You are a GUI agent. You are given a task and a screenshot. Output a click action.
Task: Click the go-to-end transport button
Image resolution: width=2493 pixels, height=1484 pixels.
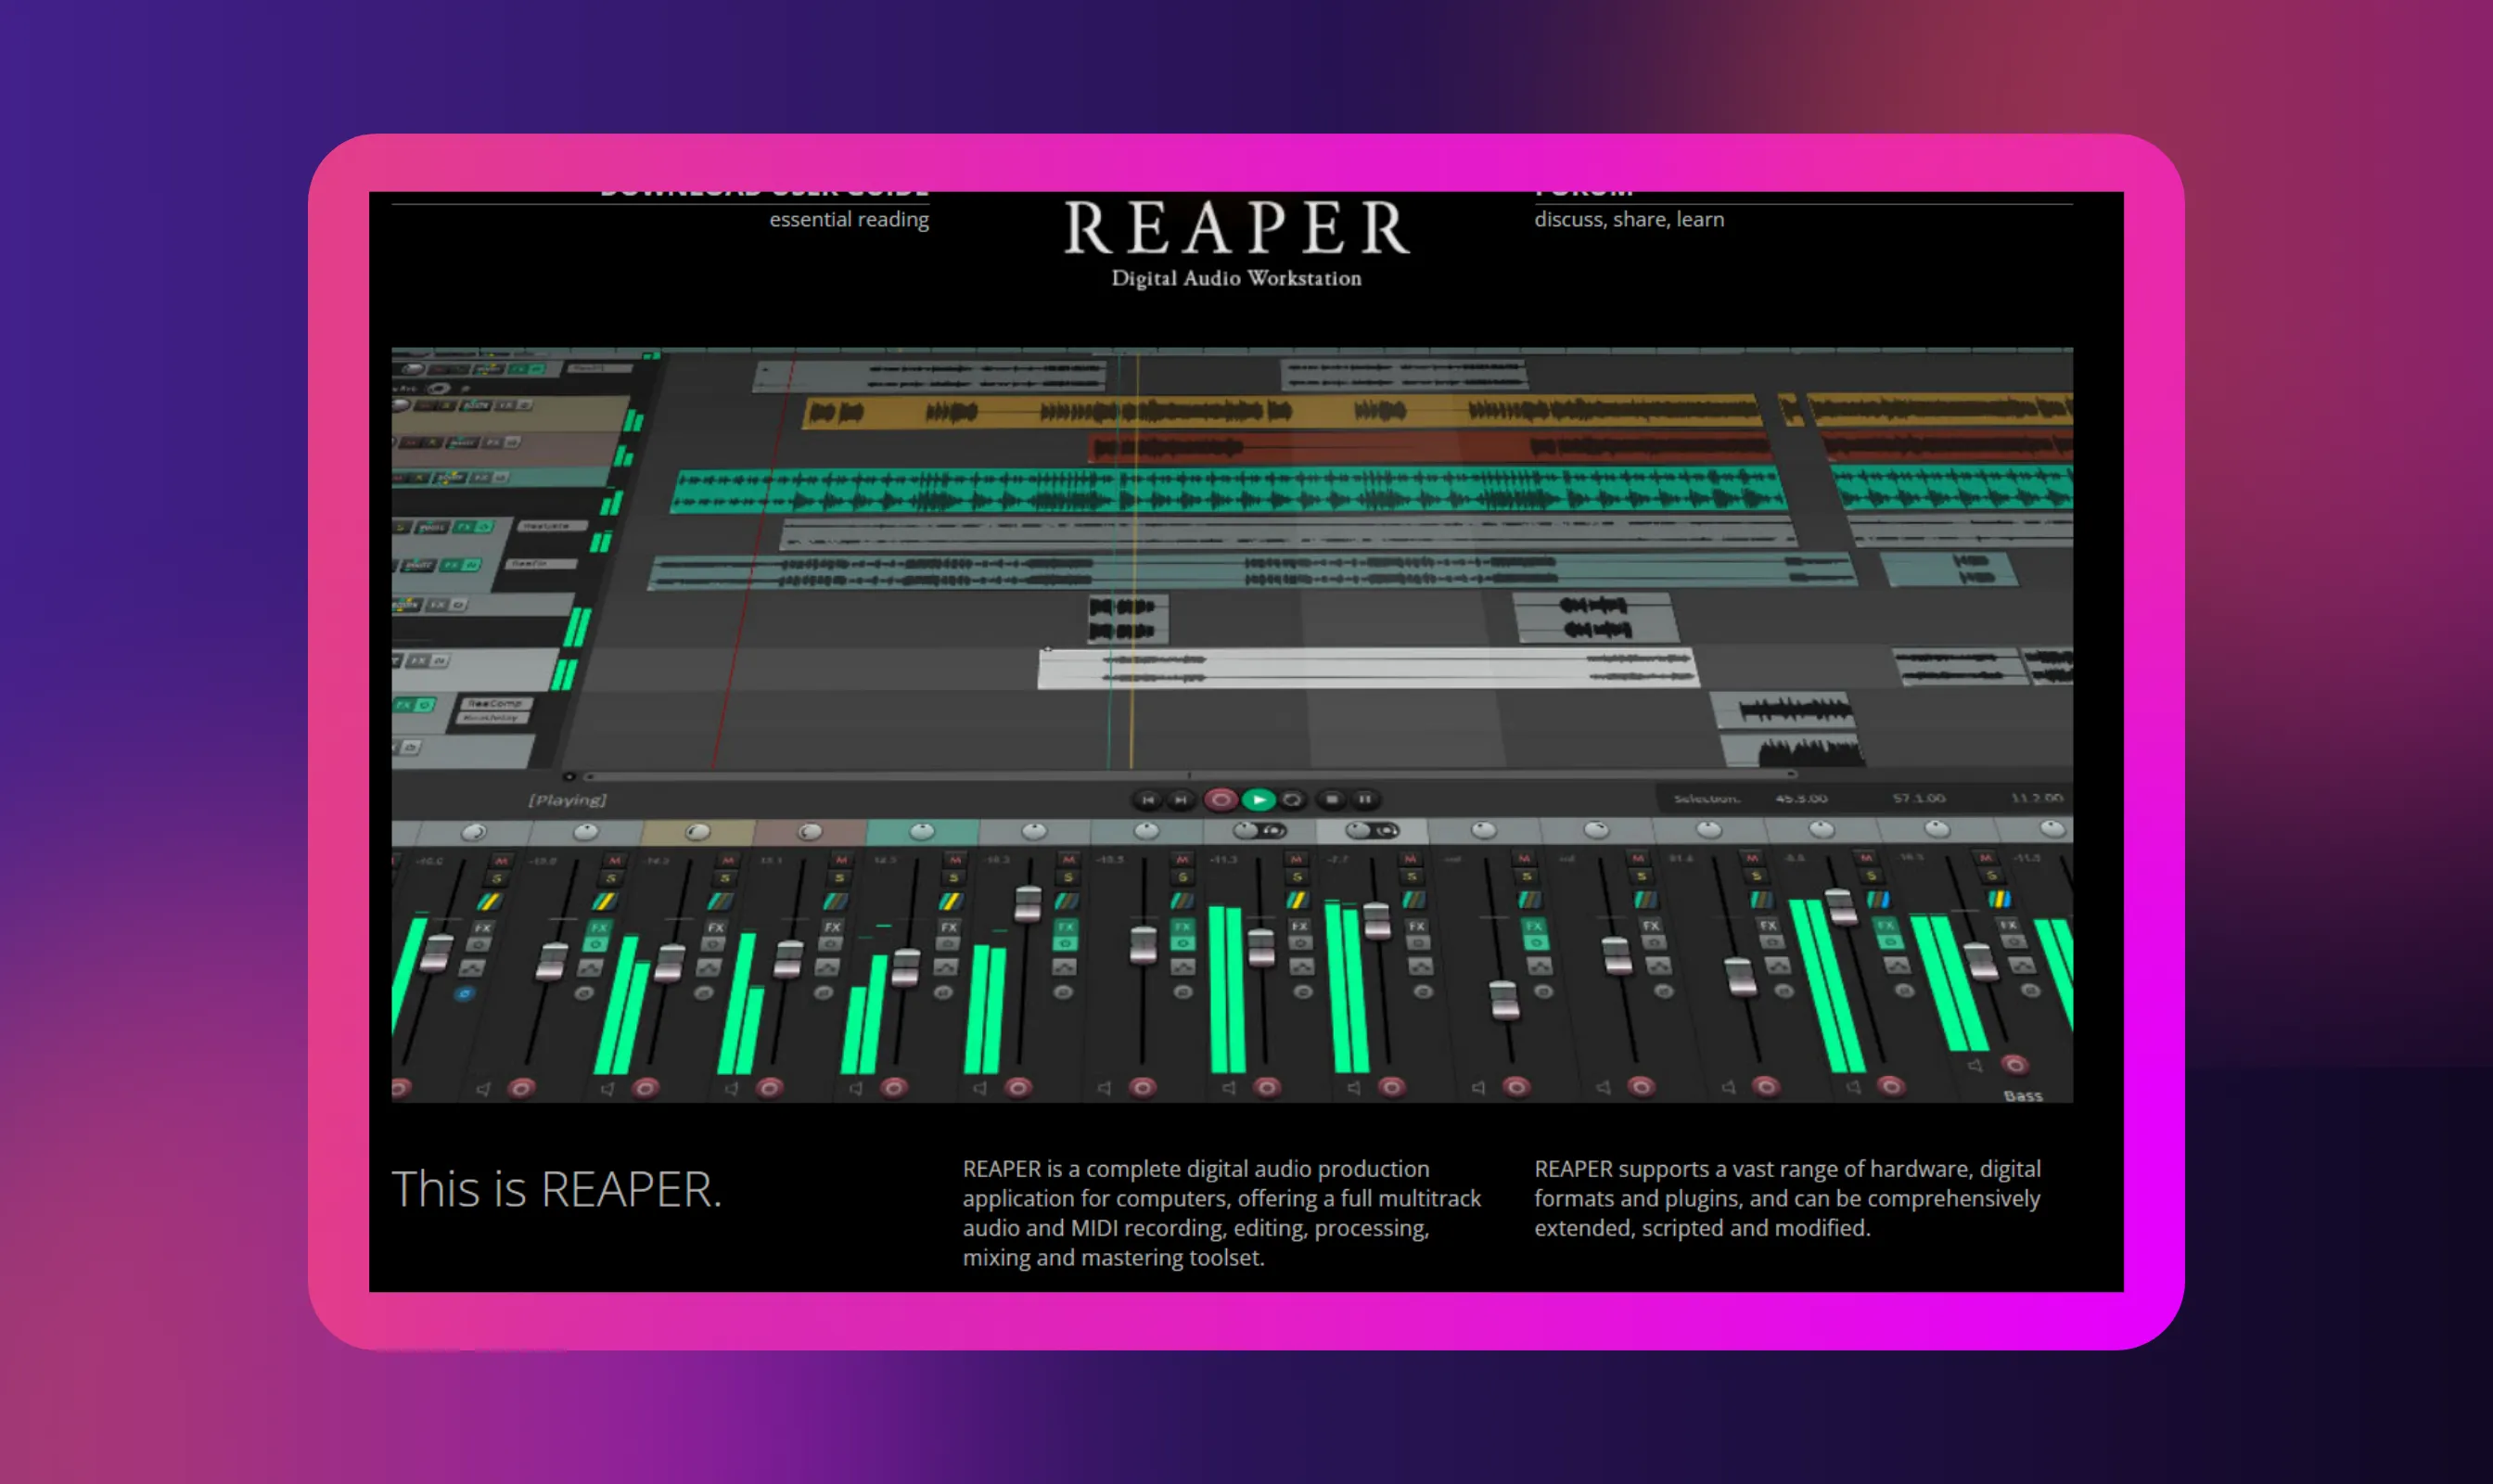pyautogui.click(x=1182, y=800)
